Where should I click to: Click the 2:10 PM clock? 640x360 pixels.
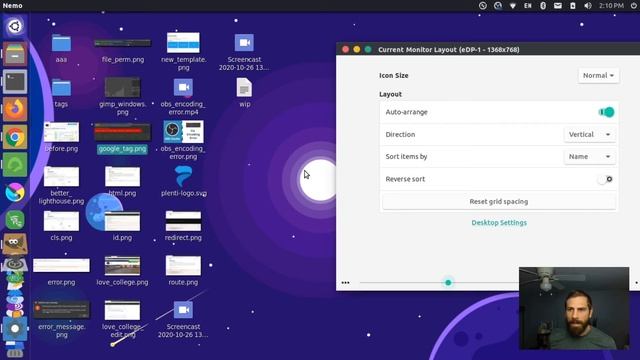point(611,6)
